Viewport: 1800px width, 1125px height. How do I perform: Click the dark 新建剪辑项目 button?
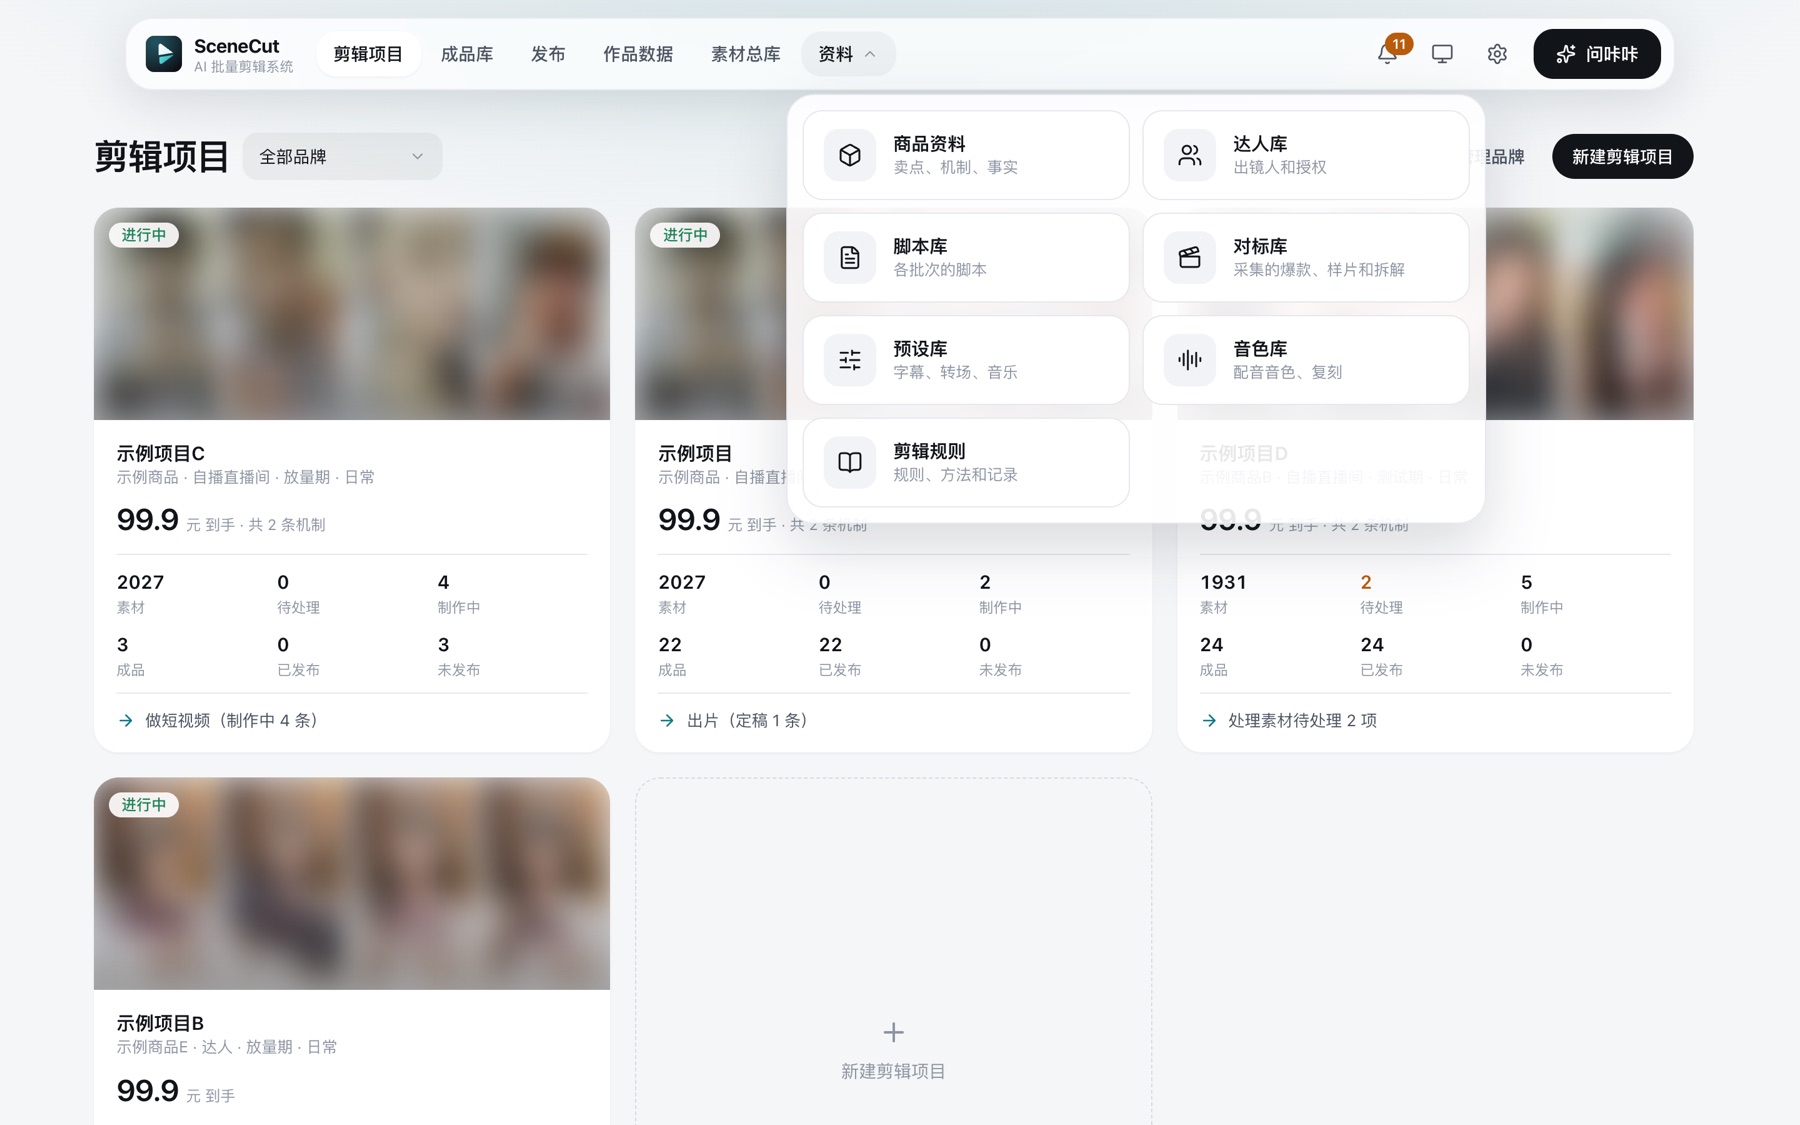[1622, 157]
